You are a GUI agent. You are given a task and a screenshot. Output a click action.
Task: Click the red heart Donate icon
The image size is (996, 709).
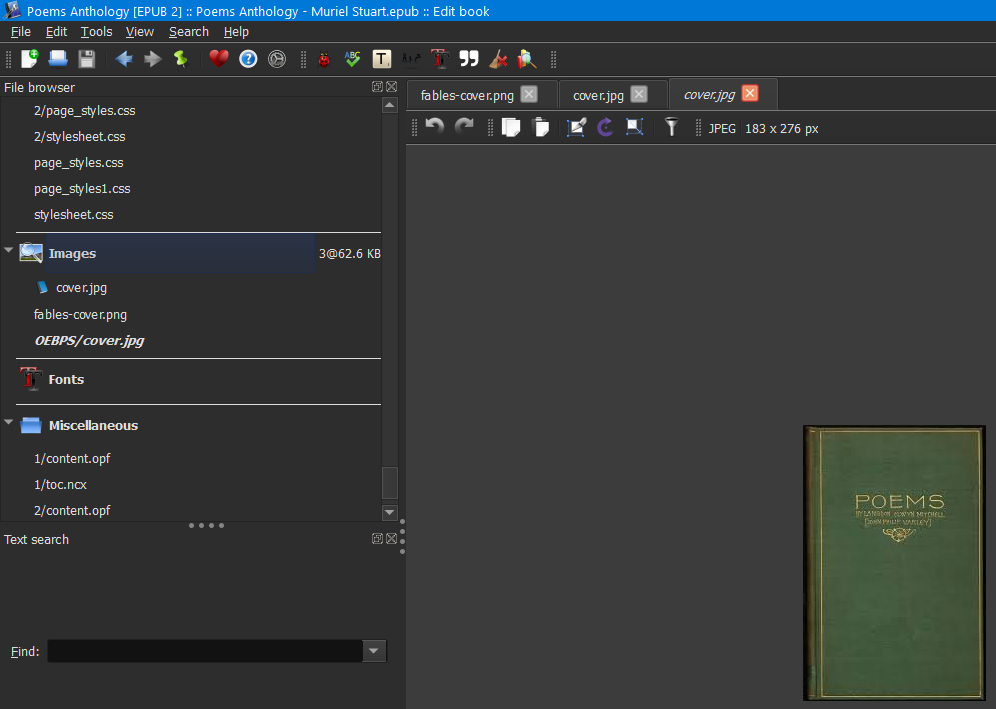point(219,59)
